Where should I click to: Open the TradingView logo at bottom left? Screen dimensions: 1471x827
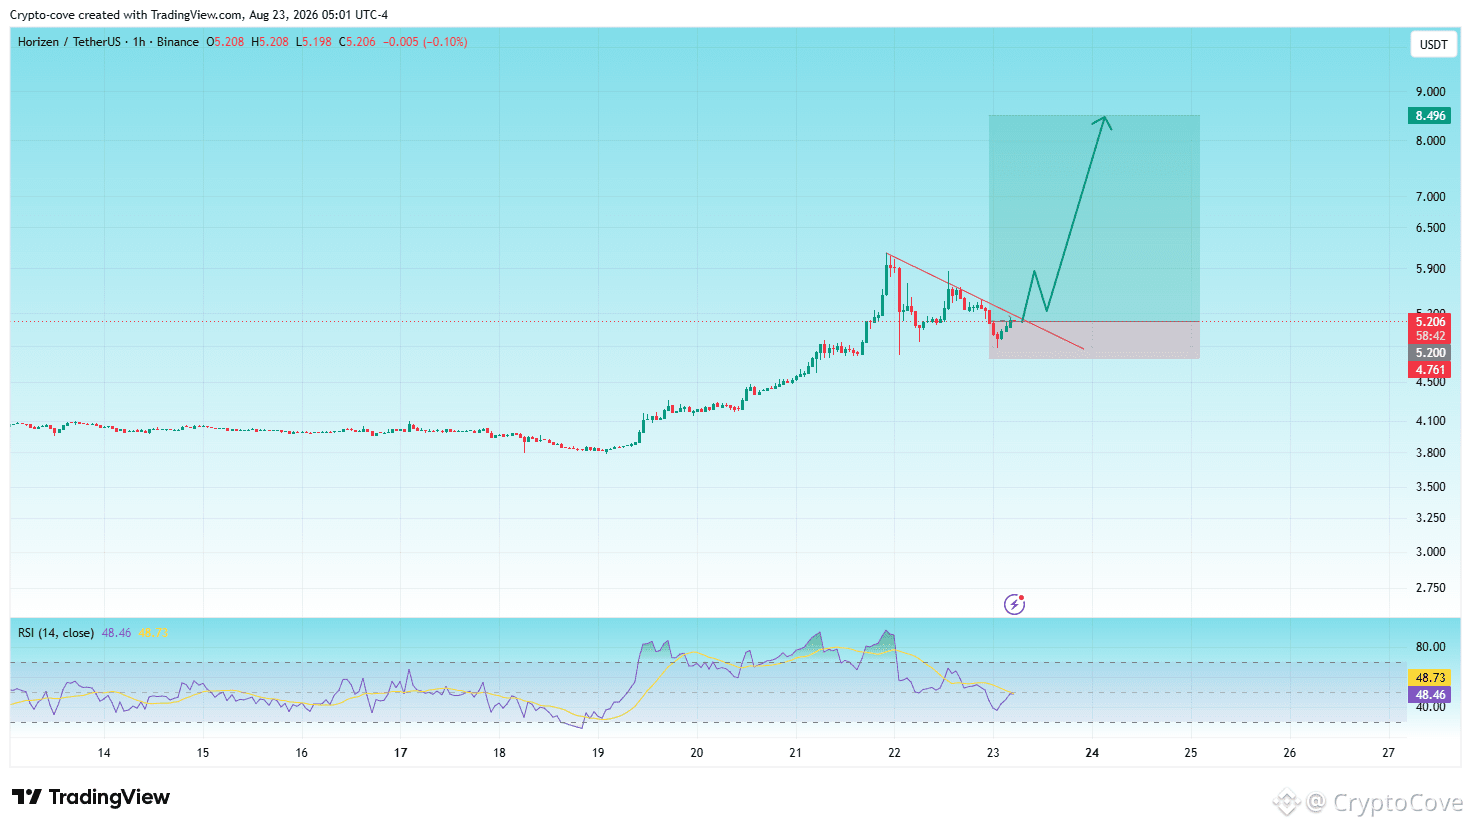pyautogui.click(x=91, y=797)
